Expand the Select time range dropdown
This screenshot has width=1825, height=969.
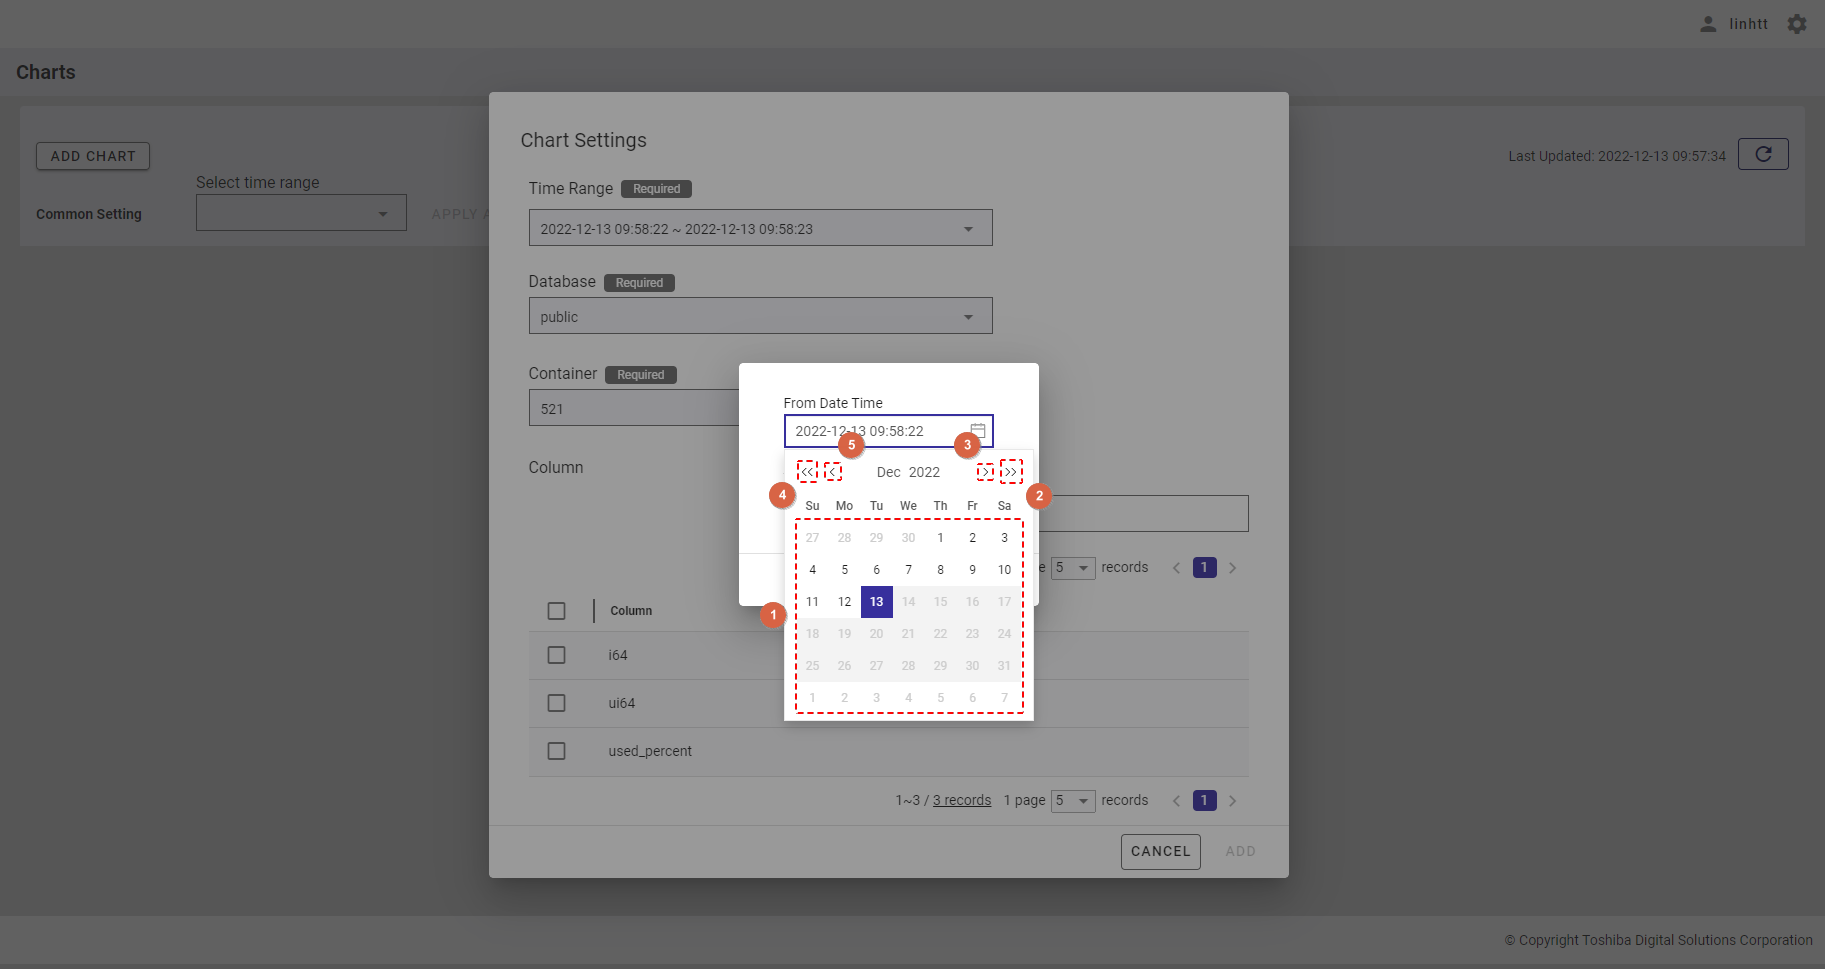pos(383,214)
